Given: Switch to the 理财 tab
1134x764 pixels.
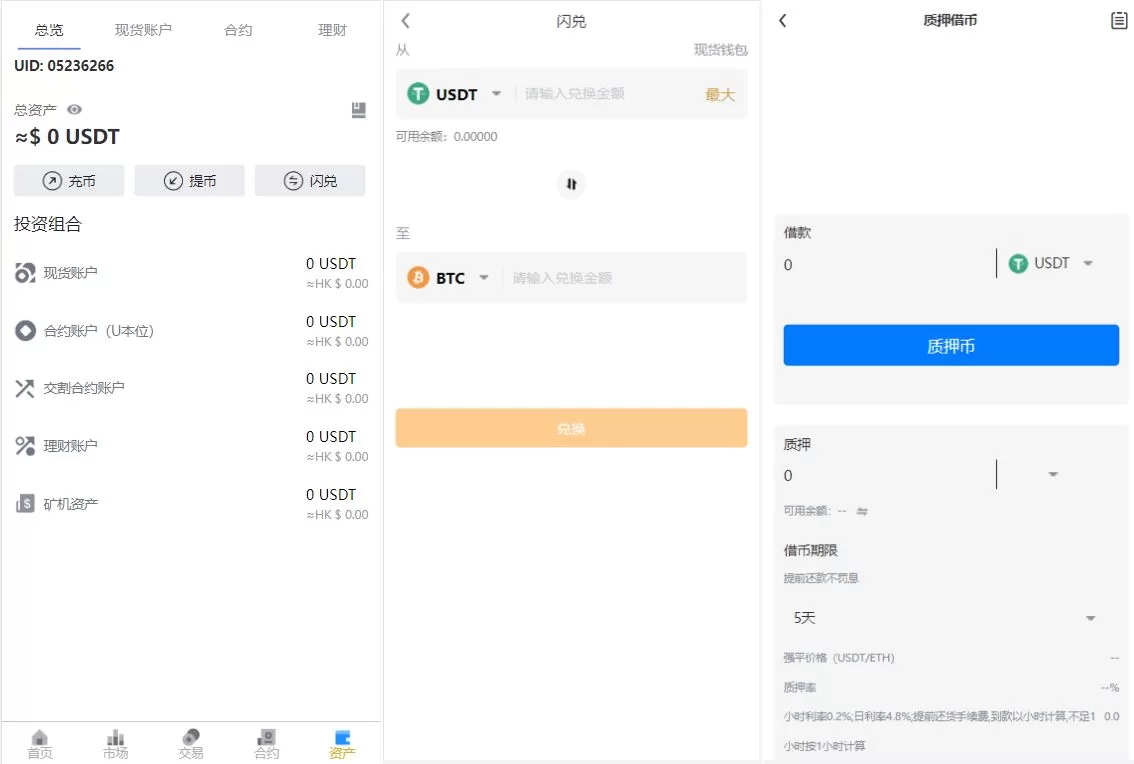Looking at the screenshot, I should coord(332,30).
